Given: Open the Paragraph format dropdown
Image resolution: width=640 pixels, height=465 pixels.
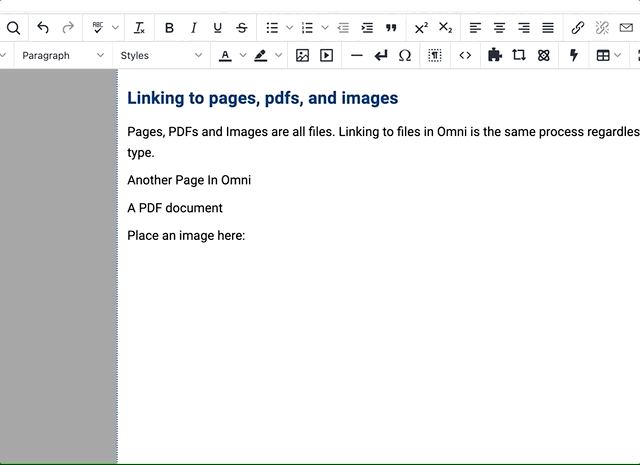Looking at the screenshot, I should 62,56.
